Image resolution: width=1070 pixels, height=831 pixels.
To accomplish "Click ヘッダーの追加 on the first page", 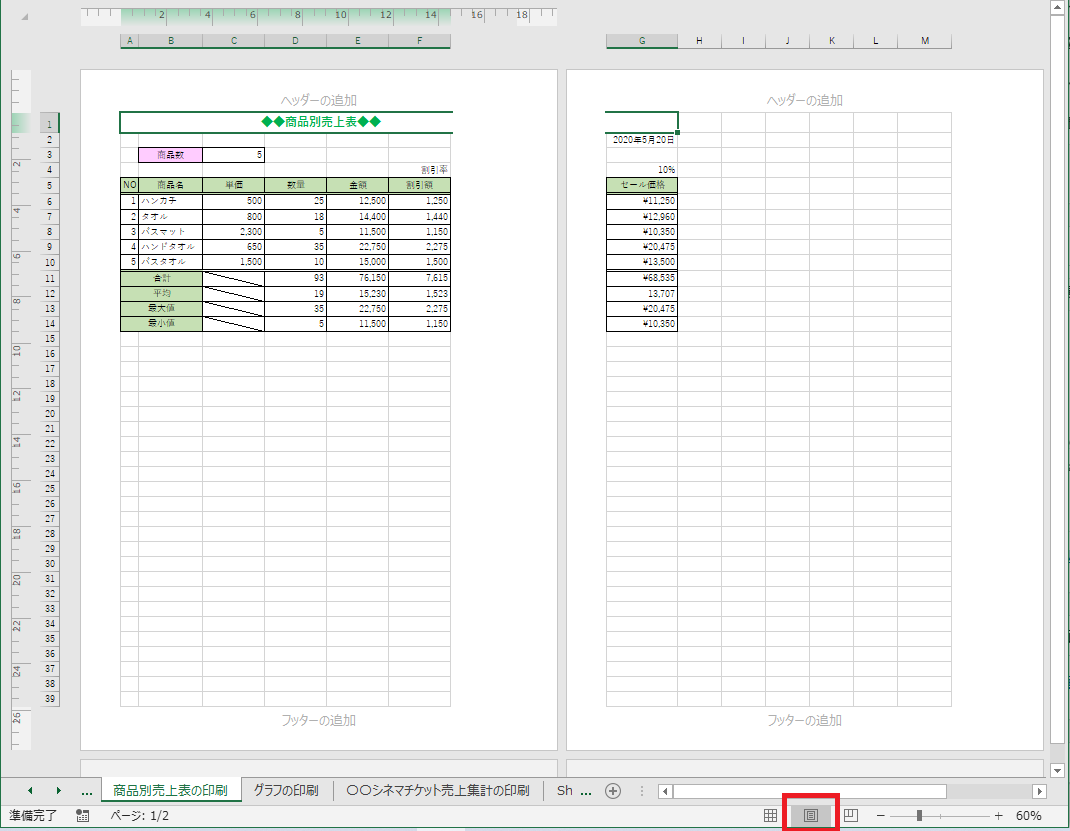I will [x=318, y=100].
